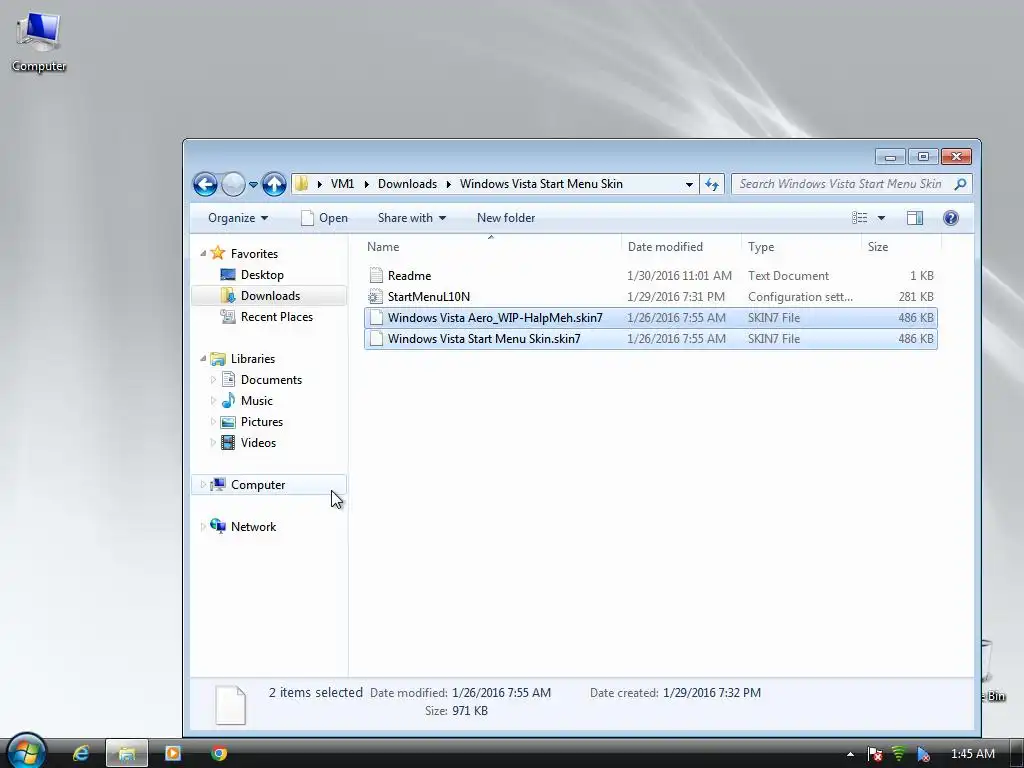The width and height of the screenshot is (1024, 768).
Task: Select Network in navigation pane
Action: (253, 526)
